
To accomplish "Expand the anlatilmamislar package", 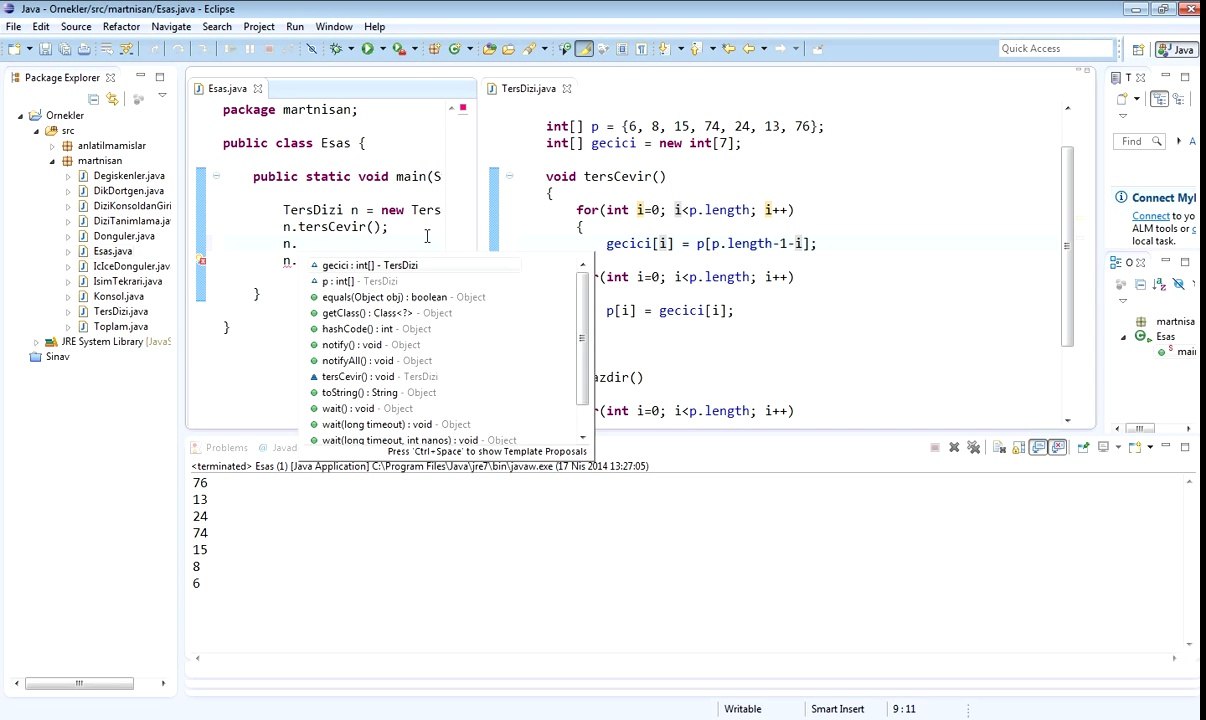I will pos(52,146).
